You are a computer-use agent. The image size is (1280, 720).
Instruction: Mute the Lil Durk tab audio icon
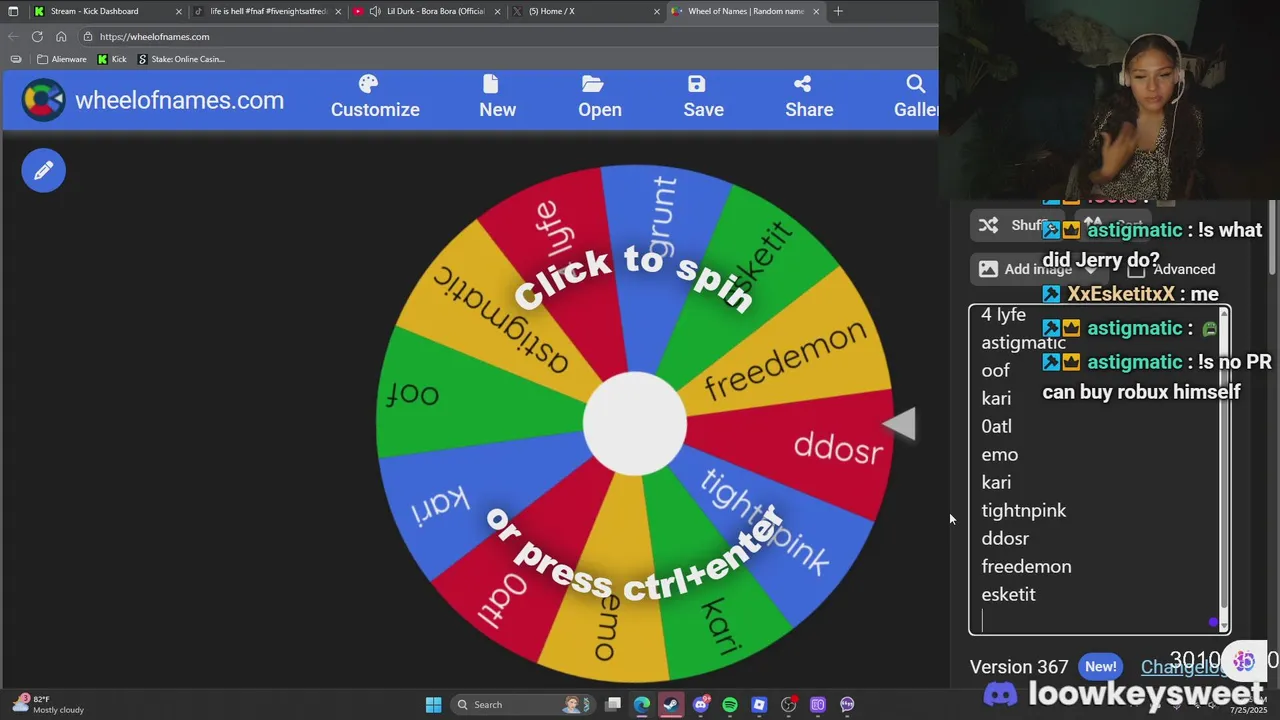(x=375, y=11)
